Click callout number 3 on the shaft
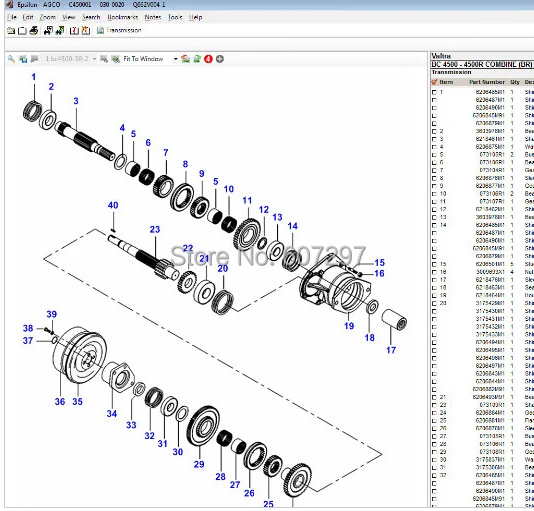Viewport: 534px width, 511px height. 76,101
